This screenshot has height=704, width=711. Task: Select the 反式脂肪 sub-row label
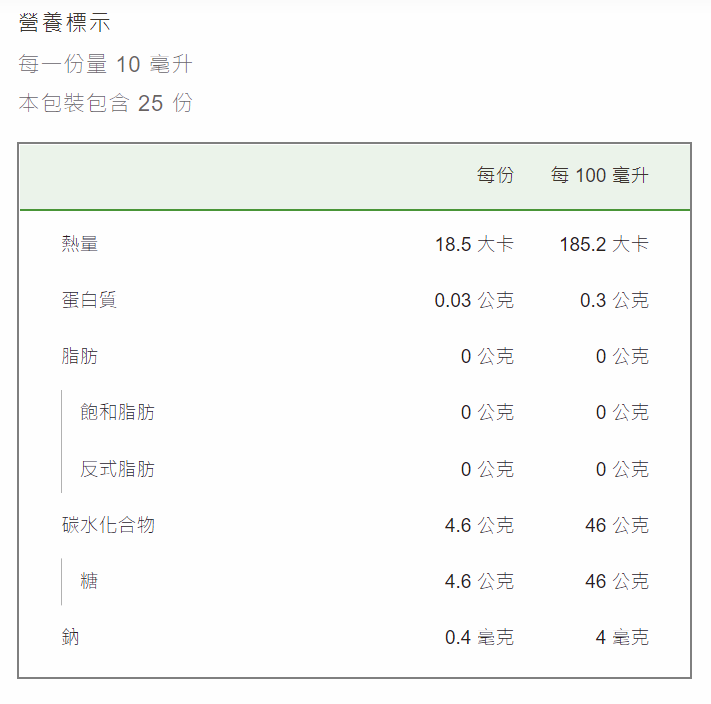coord(117,469)
